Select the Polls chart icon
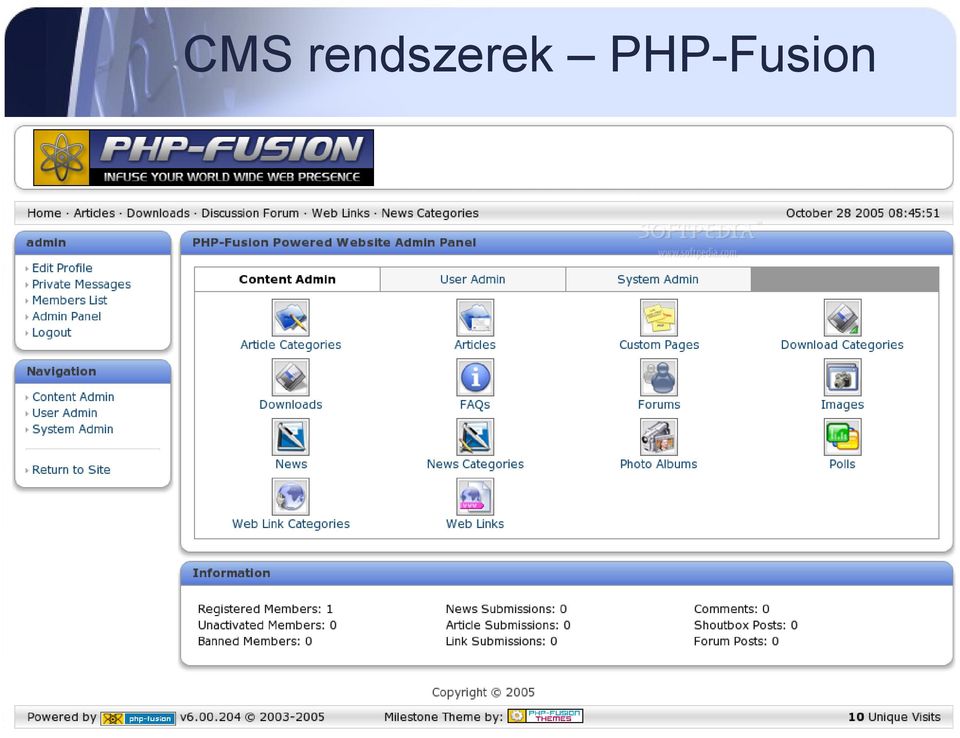The width and height of the screenshot is (960, 738). [x=842, y=437]
